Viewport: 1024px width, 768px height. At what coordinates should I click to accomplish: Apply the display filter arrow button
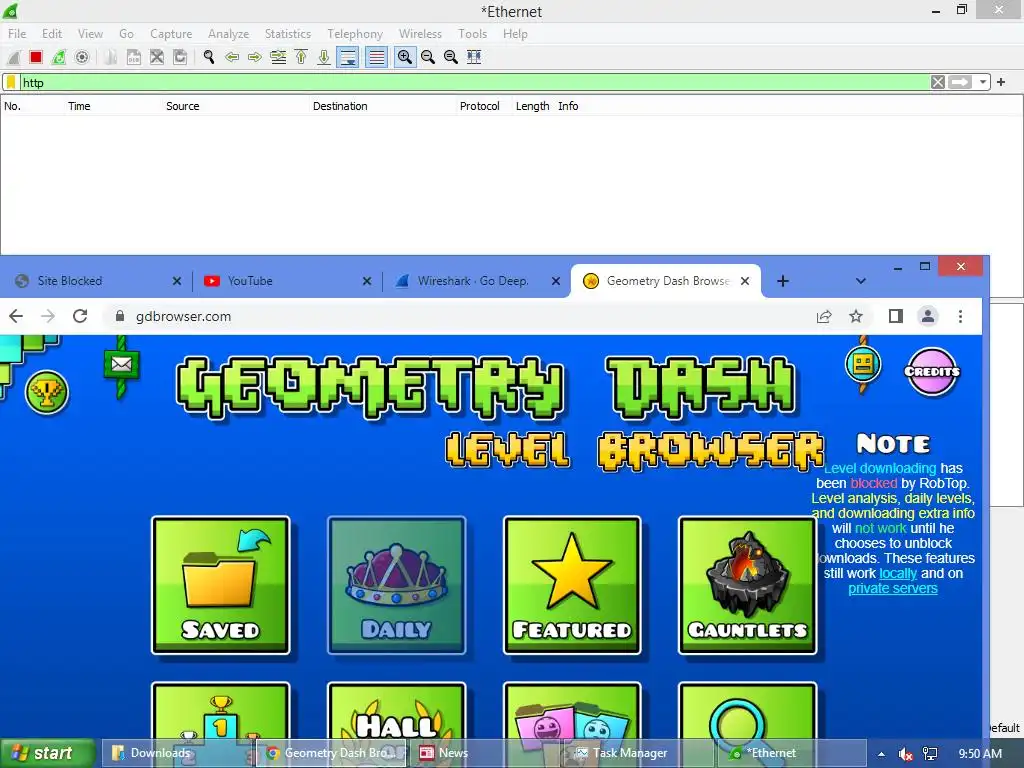coord(960,82)
